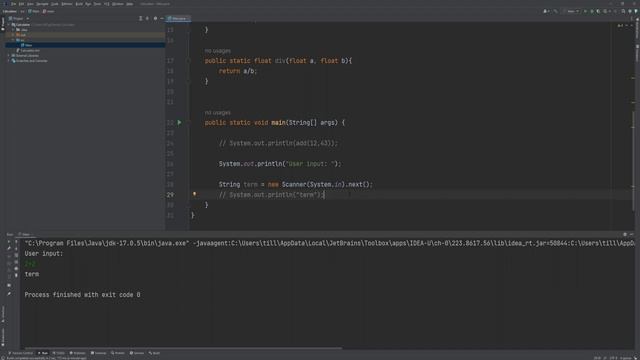
Task: Click the "term" output line in console
Action: click(32, 274)
